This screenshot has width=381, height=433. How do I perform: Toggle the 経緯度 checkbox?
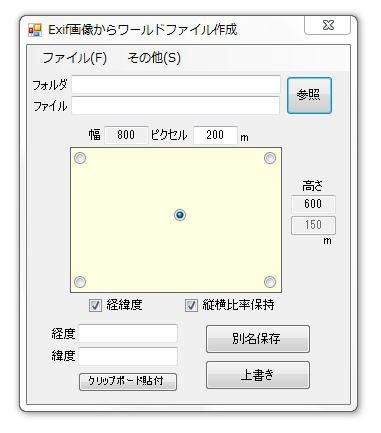click(95, 305)
